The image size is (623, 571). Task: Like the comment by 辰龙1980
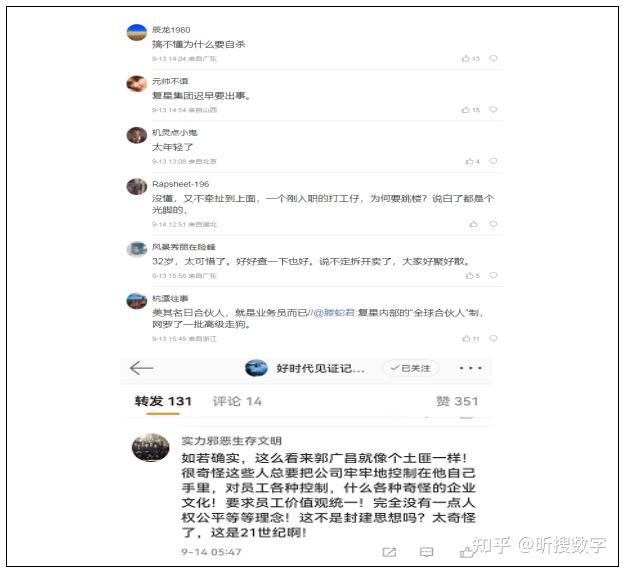[x=470, y=58]
